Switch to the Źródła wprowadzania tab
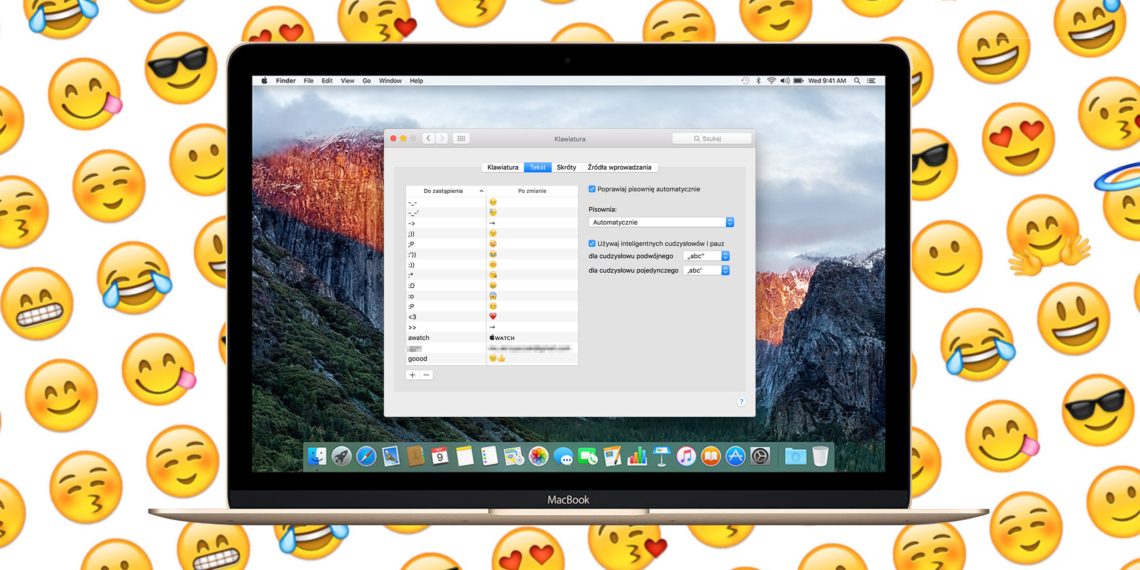This screenshot has height=570, width=1140. tap(619, 167)
